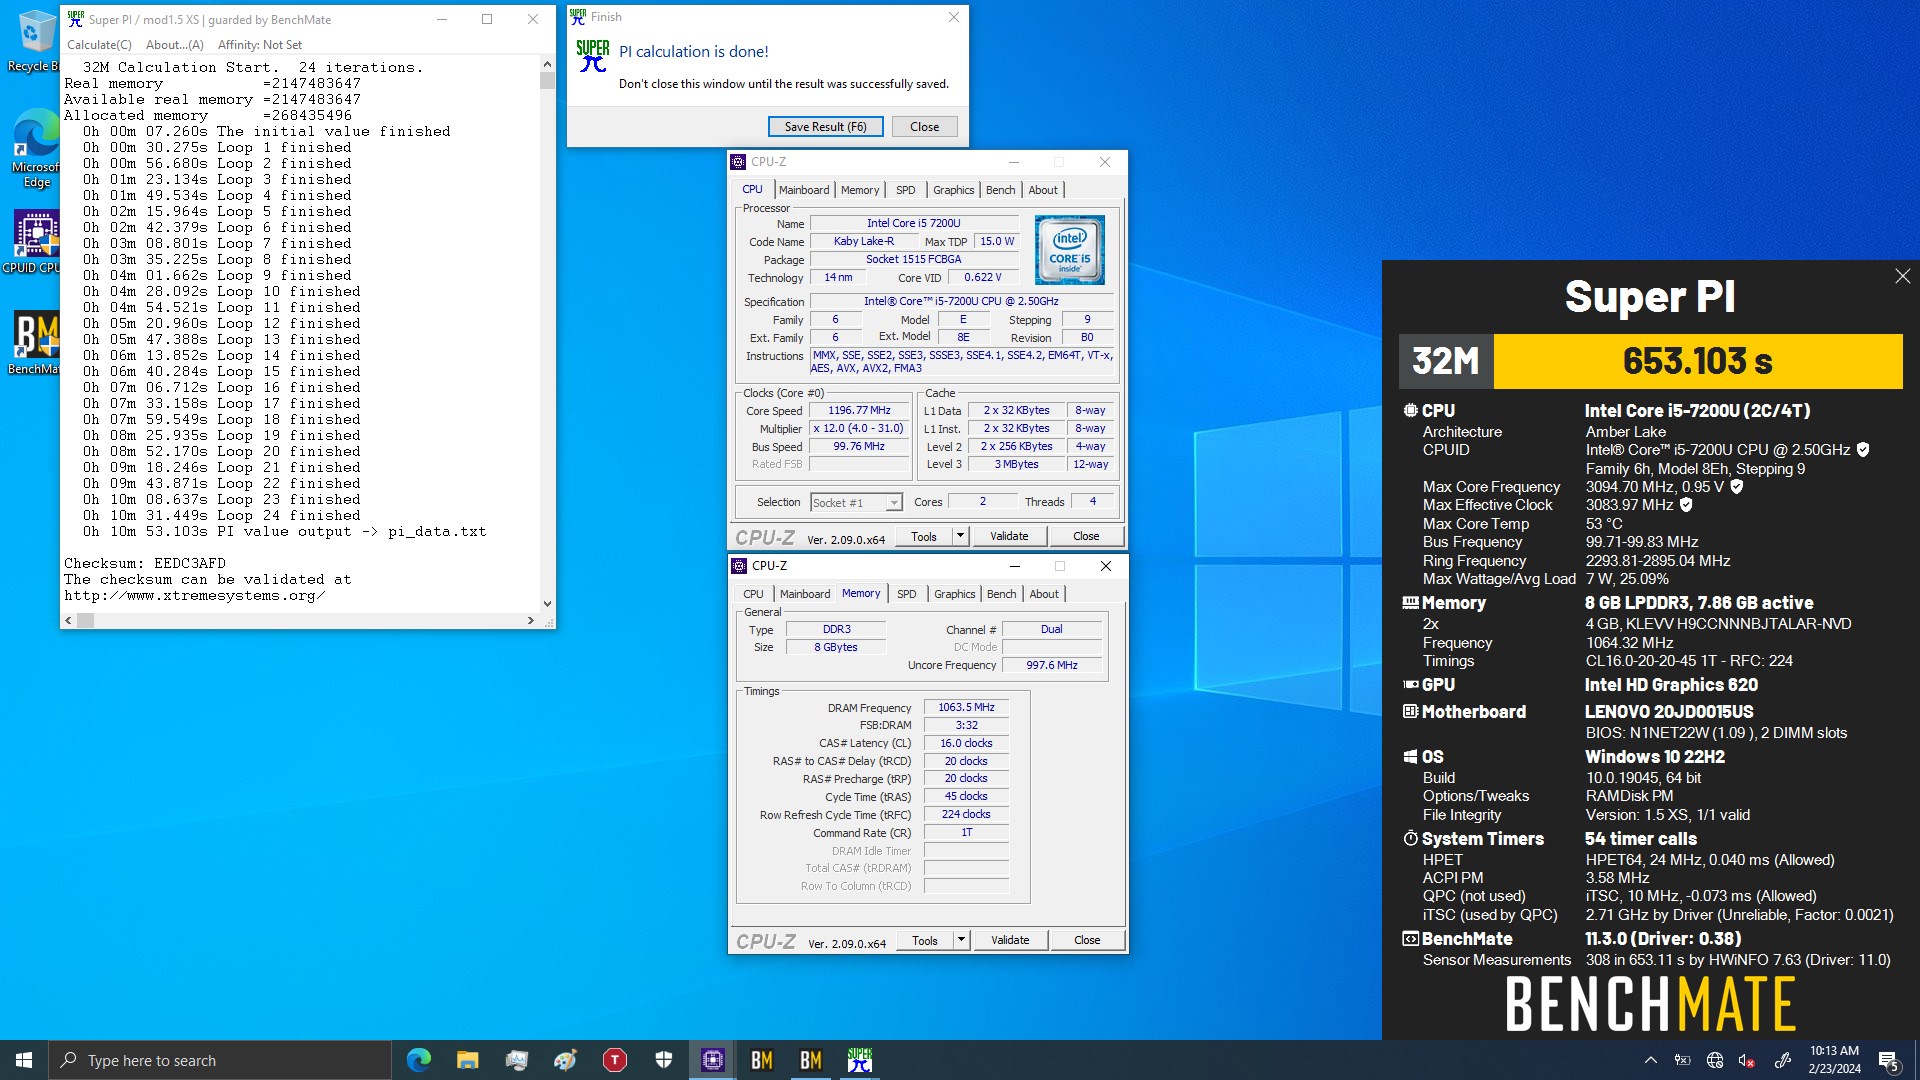Click Close in the Finish dialog
This screenshot has width=1920, height=1080.
[924, 127]
